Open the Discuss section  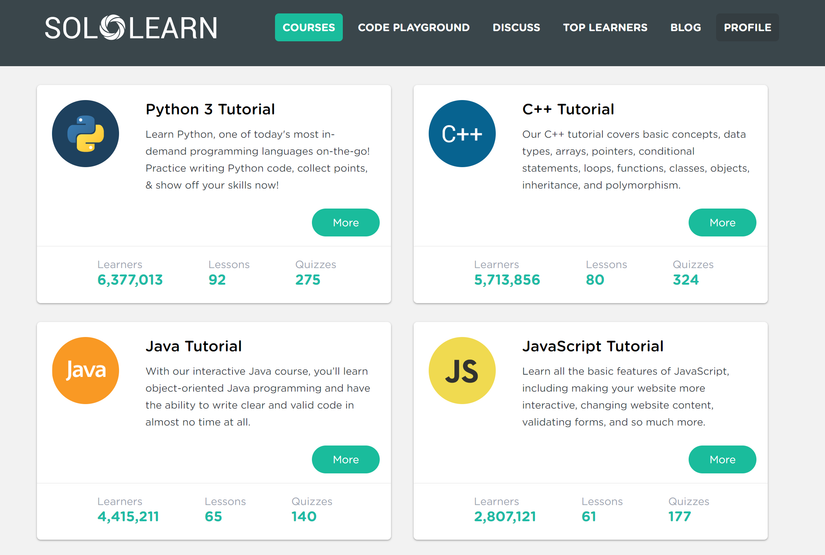point(516,27)
